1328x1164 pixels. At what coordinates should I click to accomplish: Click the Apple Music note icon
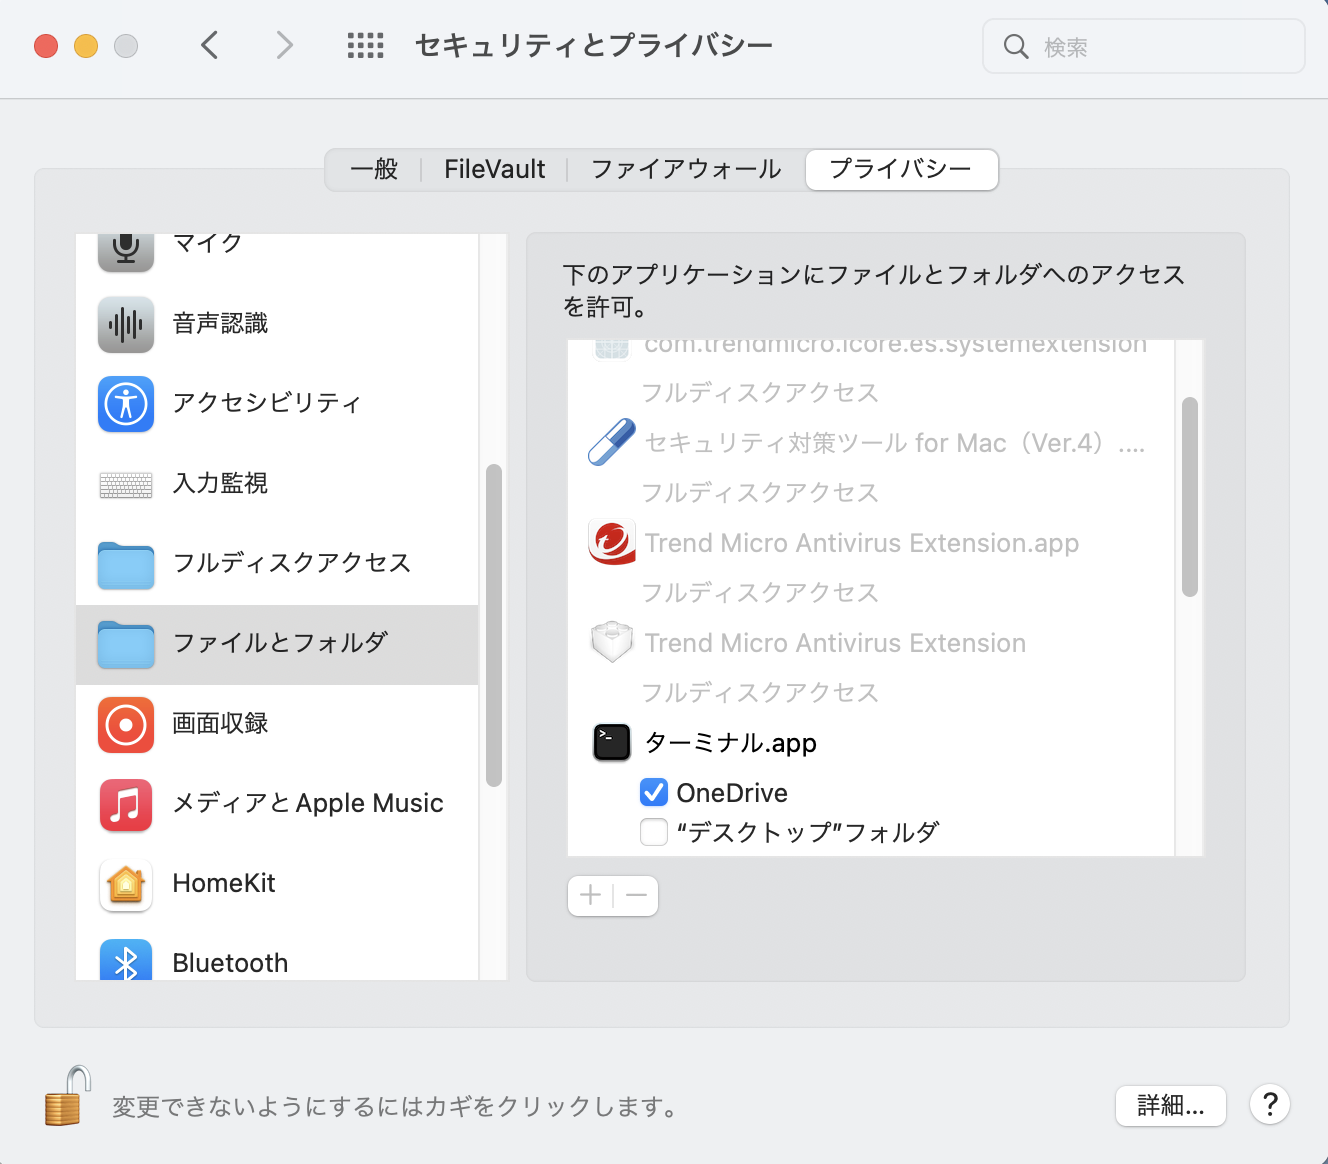[x=126, y=805]
